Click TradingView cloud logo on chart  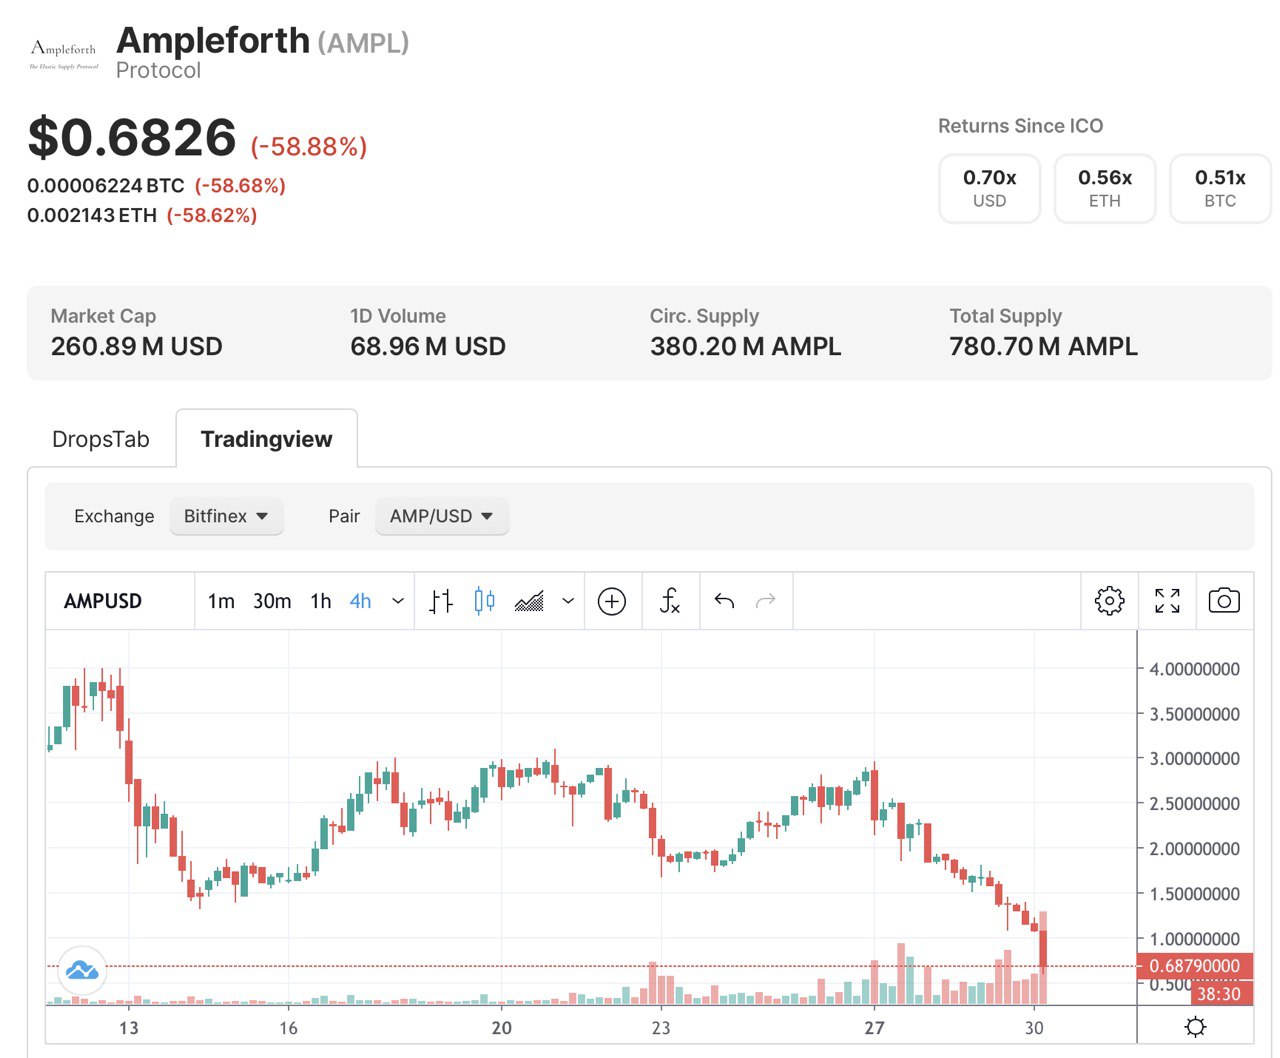(82, 970)
